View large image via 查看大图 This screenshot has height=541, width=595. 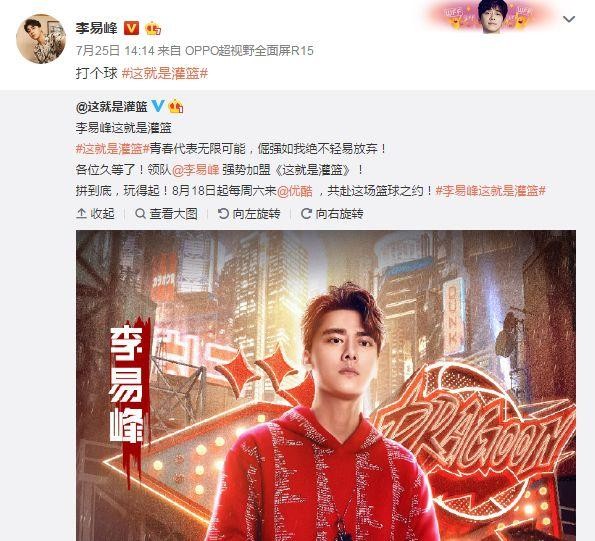[x=166, y=214]
